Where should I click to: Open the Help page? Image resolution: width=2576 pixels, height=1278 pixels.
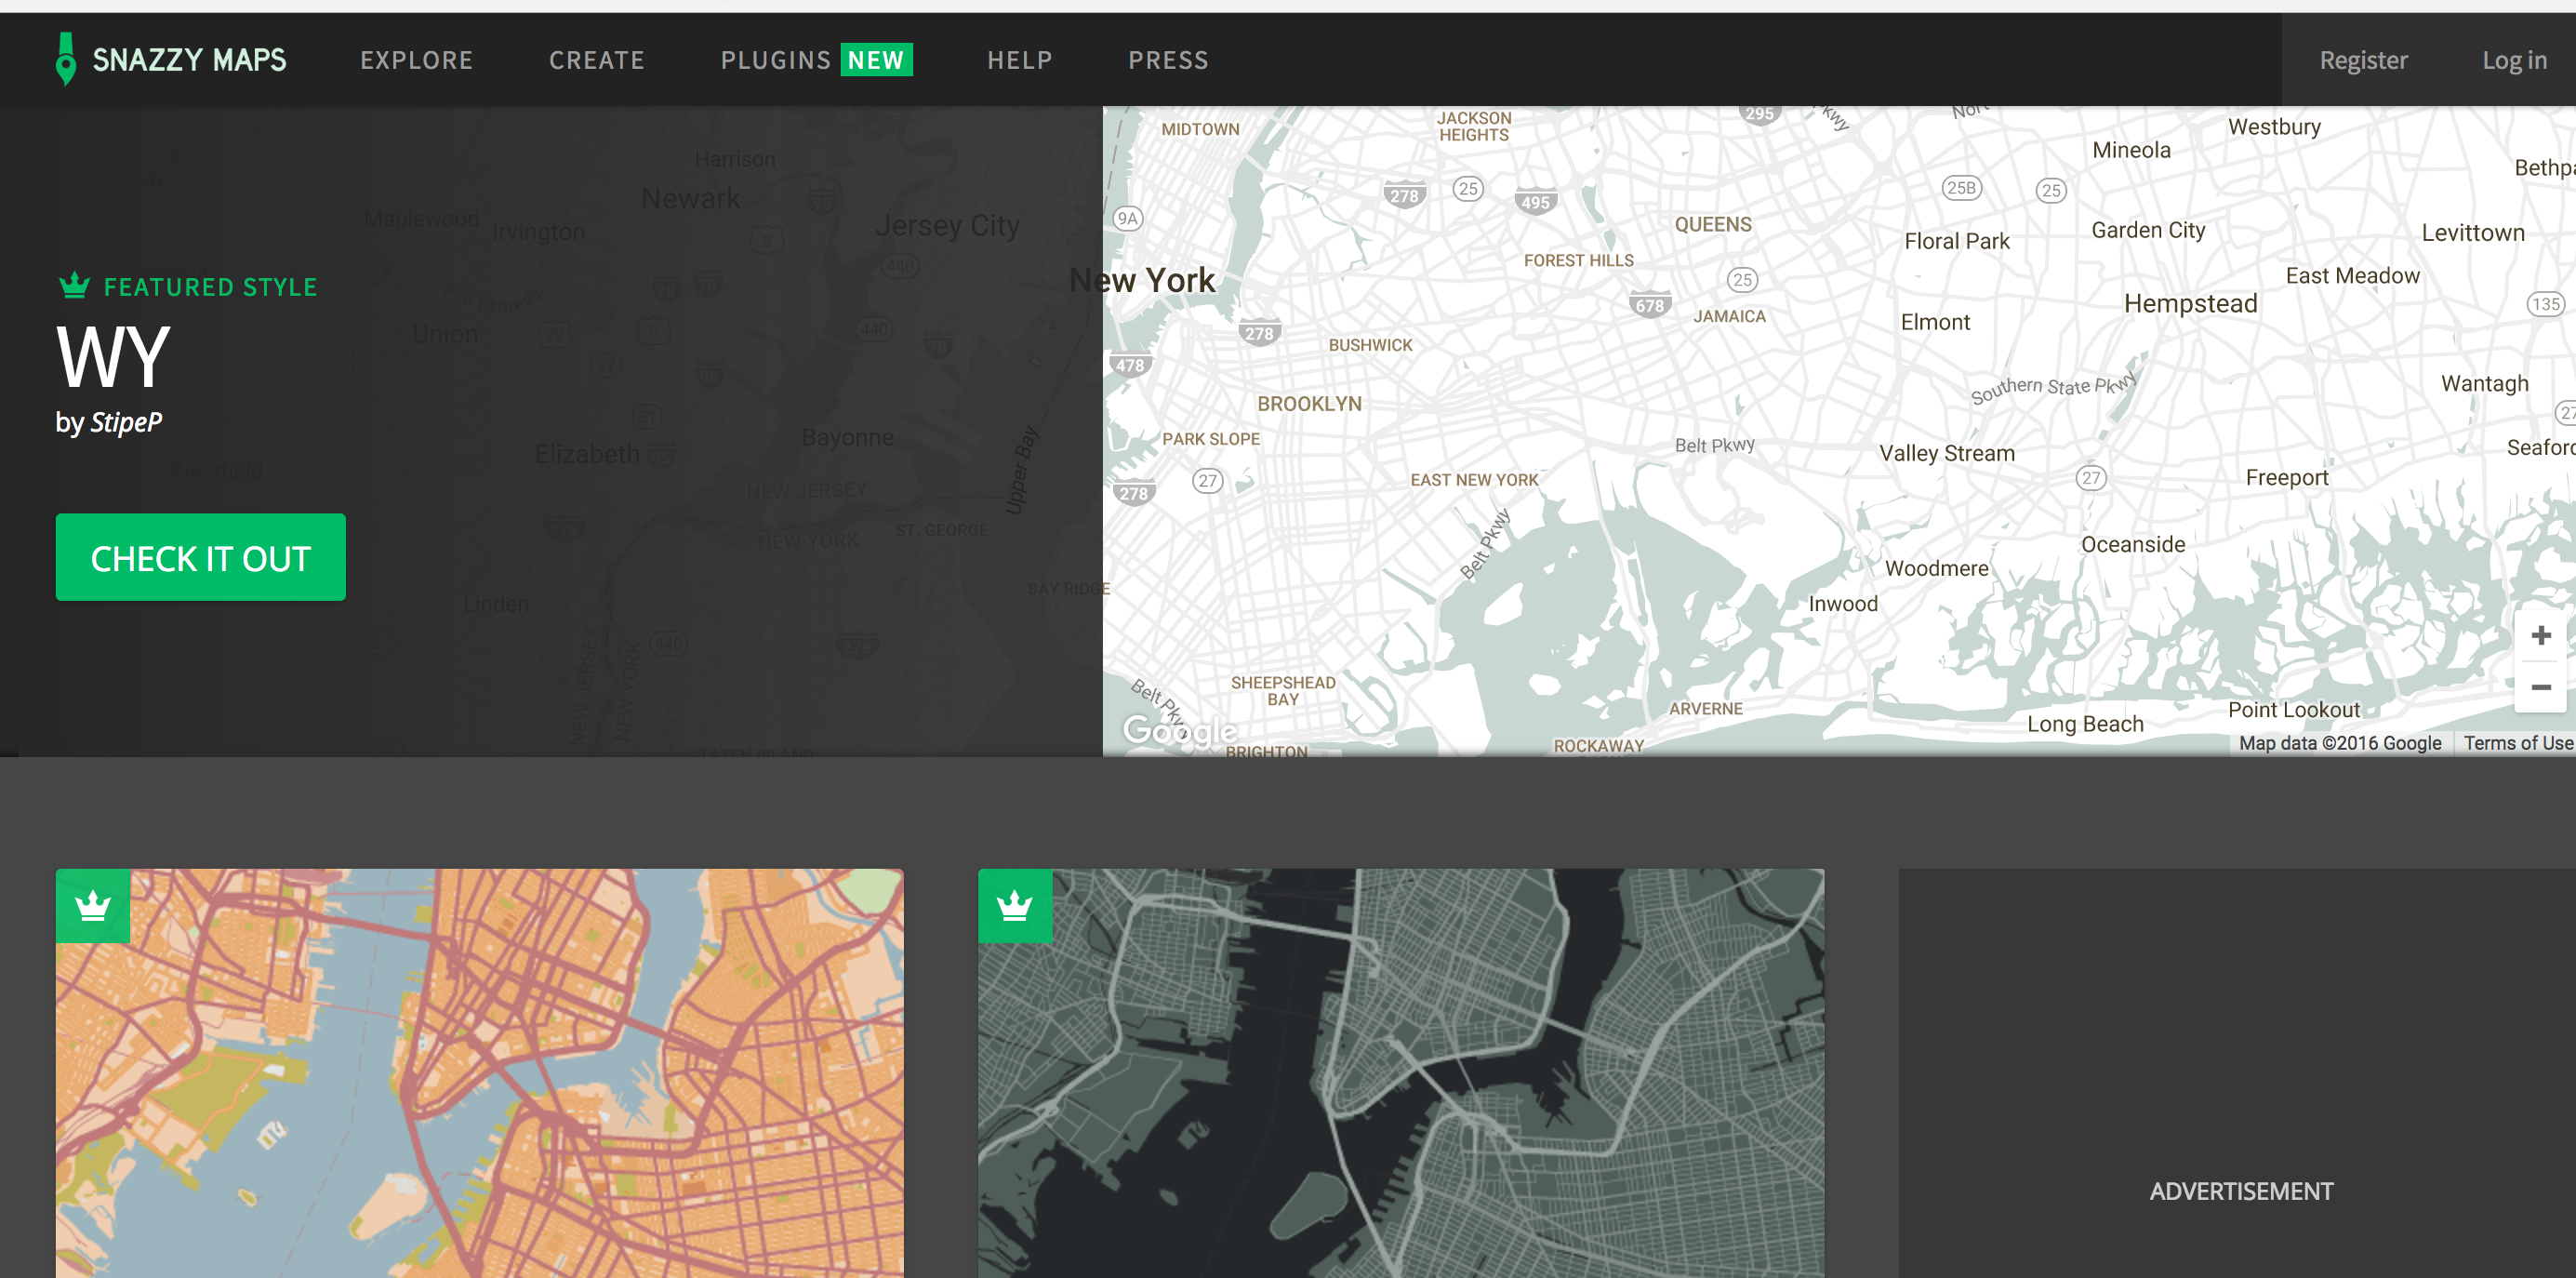coord(1020,60)
